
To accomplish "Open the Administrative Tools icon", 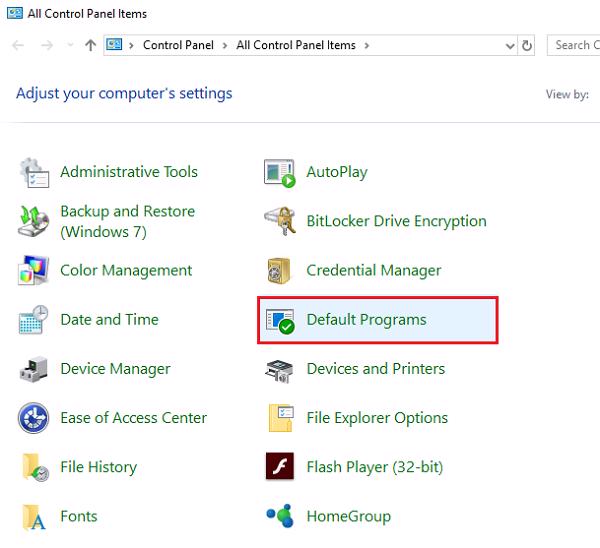I will 34,173.
